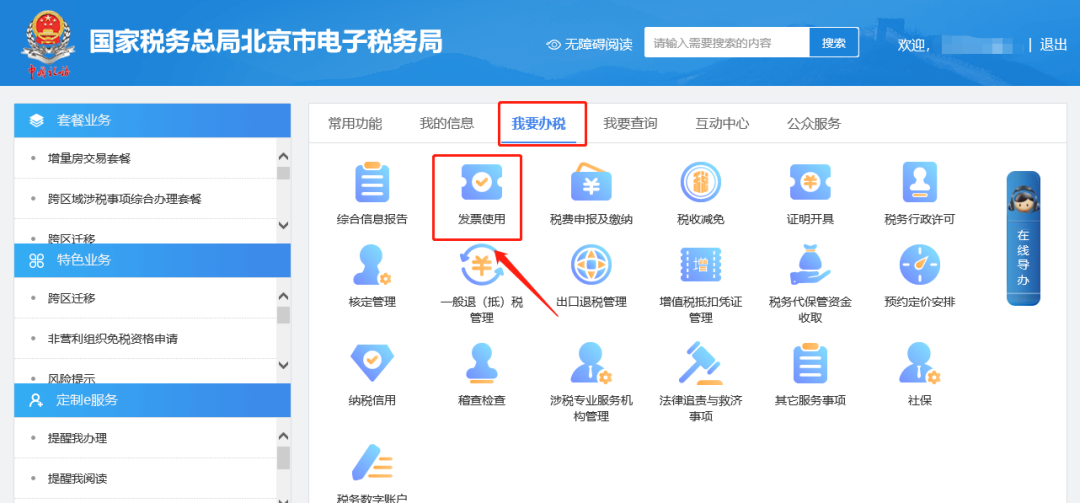
Task: Click up arrow in 特色业务 list scrollbar
Action: 283,296
